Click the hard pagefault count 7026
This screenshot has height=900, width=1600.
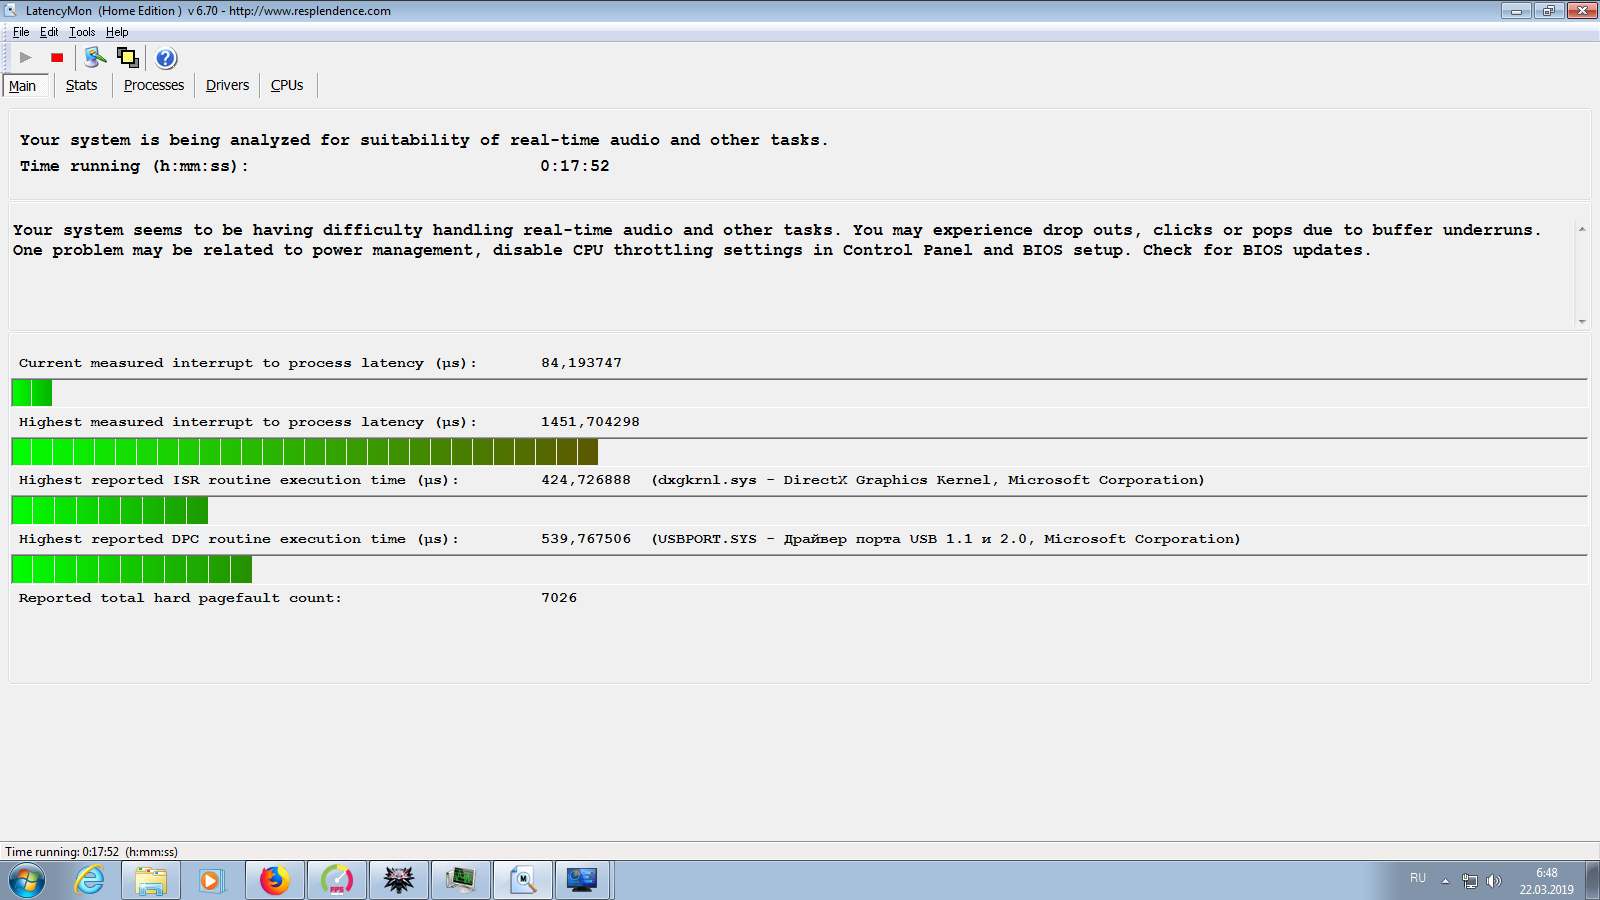tap(559, 598)
